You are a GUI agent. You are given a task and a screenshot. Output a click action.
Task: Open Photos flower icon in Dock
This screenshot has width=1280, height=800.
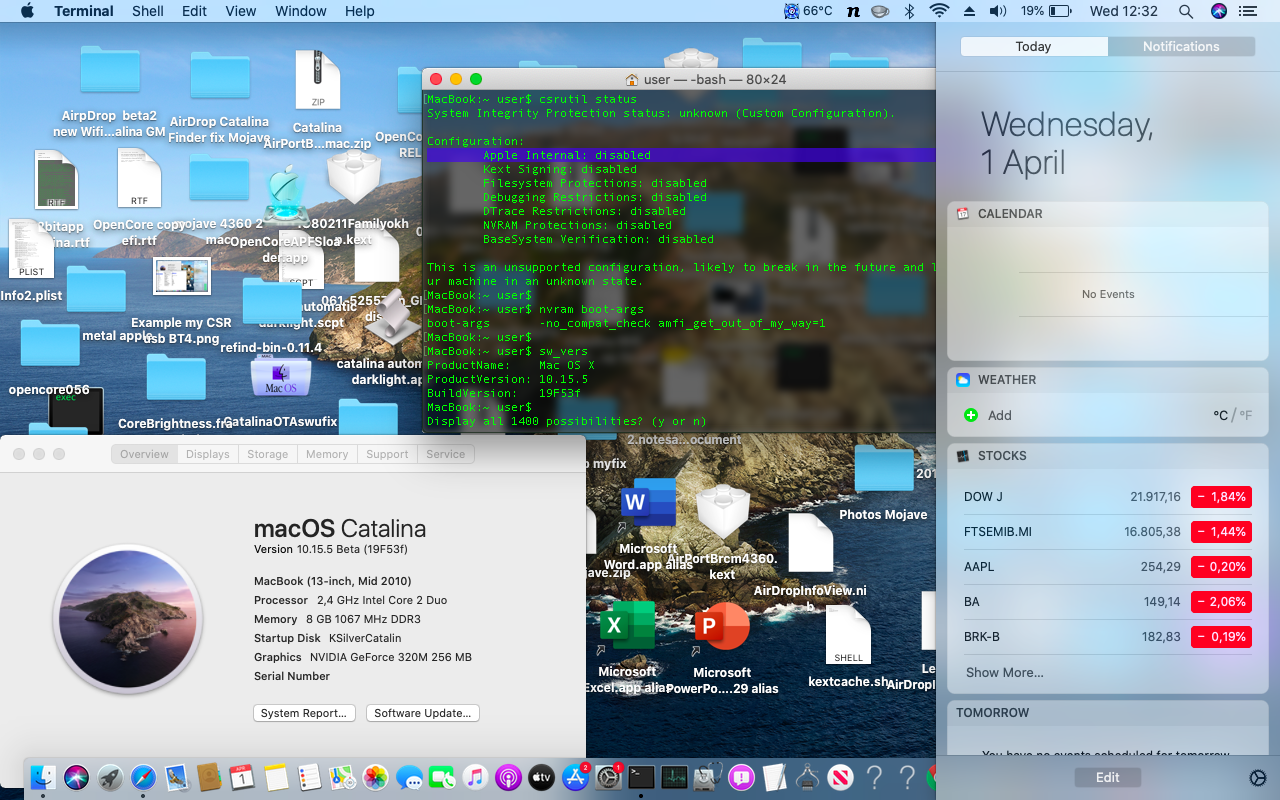coord(375,777)
